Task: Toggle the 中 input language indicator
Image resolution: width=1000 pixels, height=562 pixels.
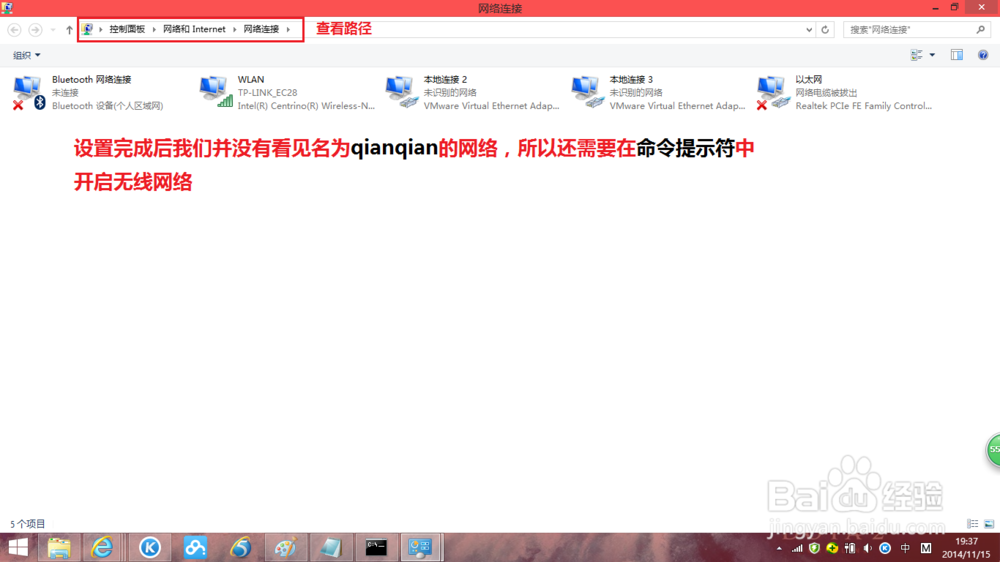Action: coord(905,548)
